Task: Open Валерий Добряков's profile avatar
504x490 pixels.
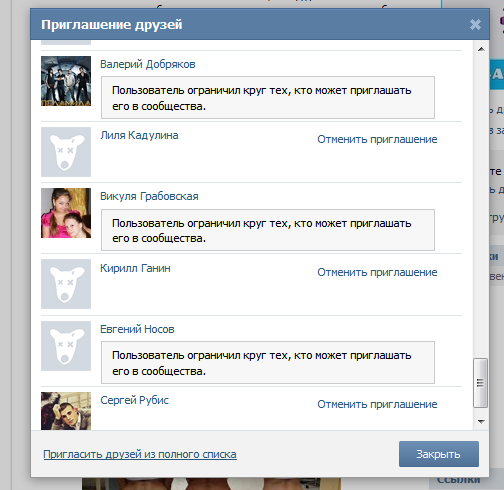Action: tap(66, 81)
